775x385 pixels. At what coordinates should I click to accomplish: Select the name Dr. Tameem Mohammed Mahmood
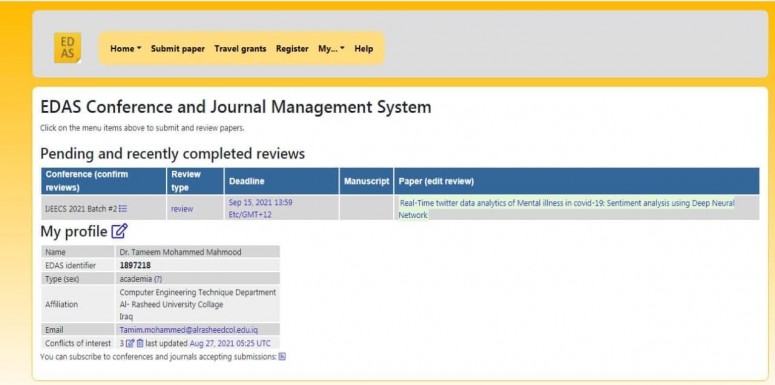(180, 252)
